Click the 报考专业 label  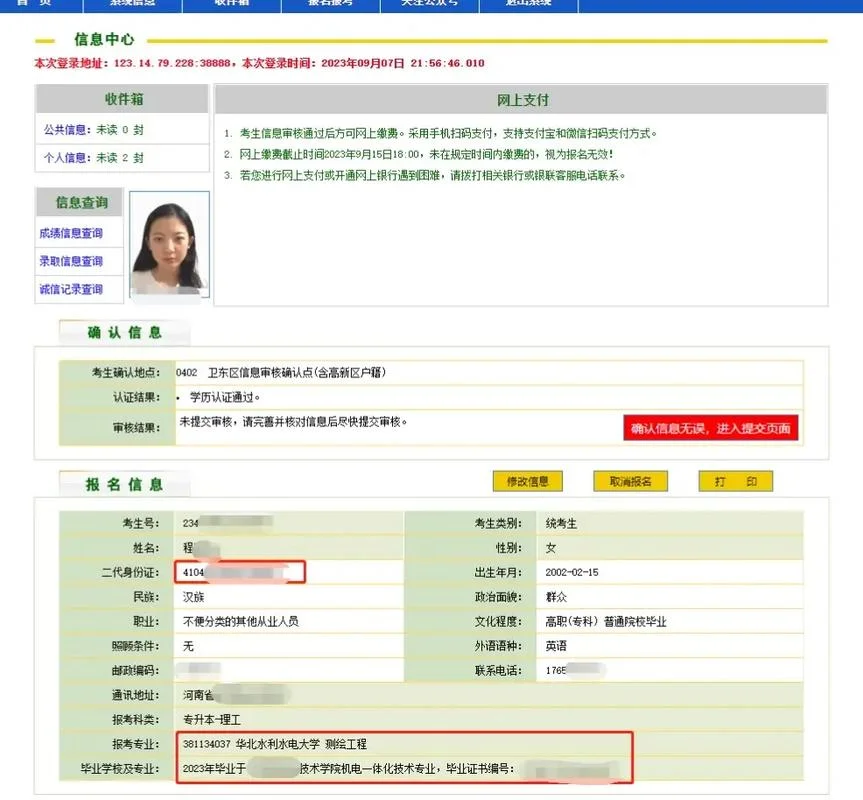(135, 744)
